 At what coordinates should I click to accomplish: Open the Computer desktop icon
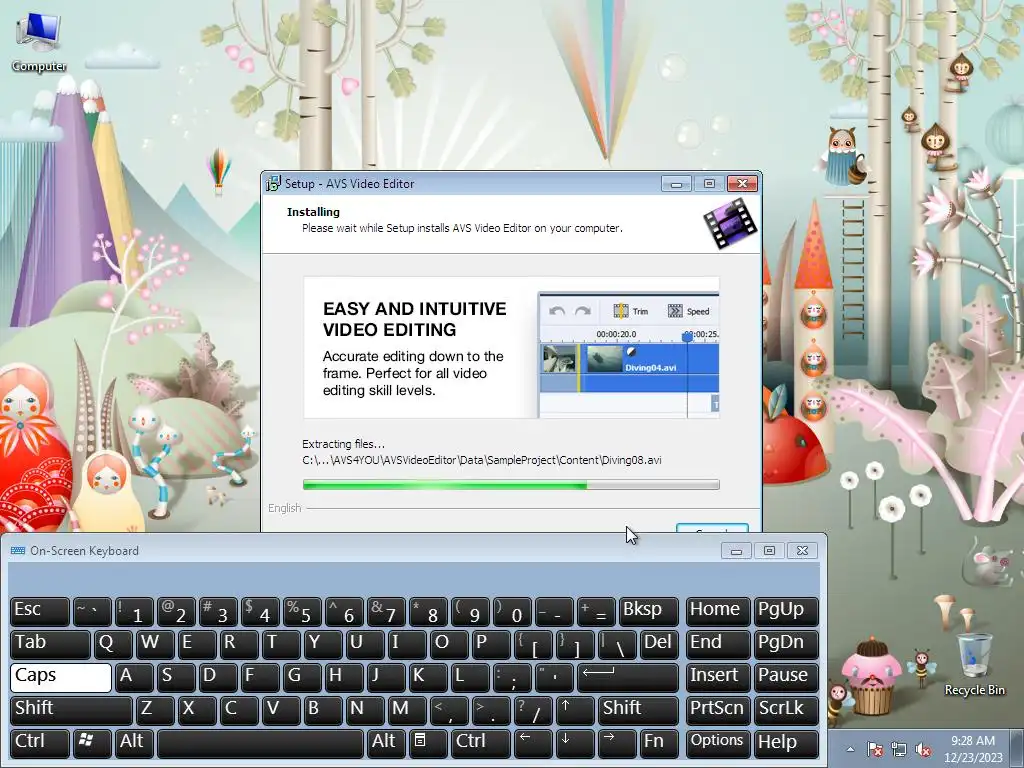(x=39, y=42)
